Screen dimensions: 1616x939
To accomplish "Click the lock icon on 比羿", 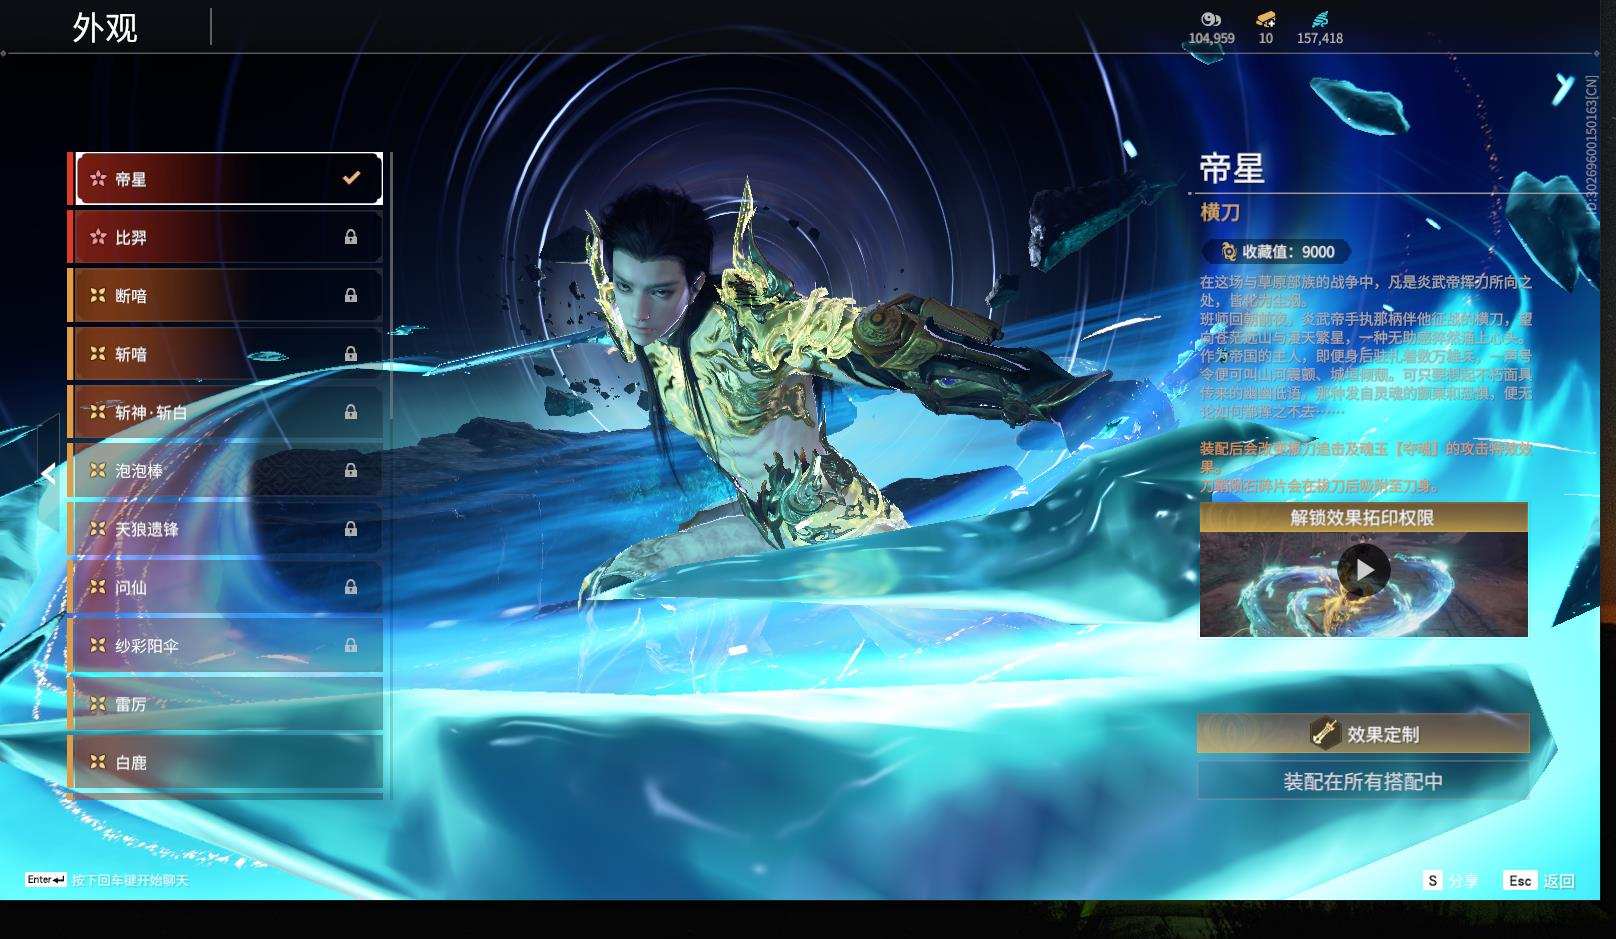I will click(x=351, y=237).
